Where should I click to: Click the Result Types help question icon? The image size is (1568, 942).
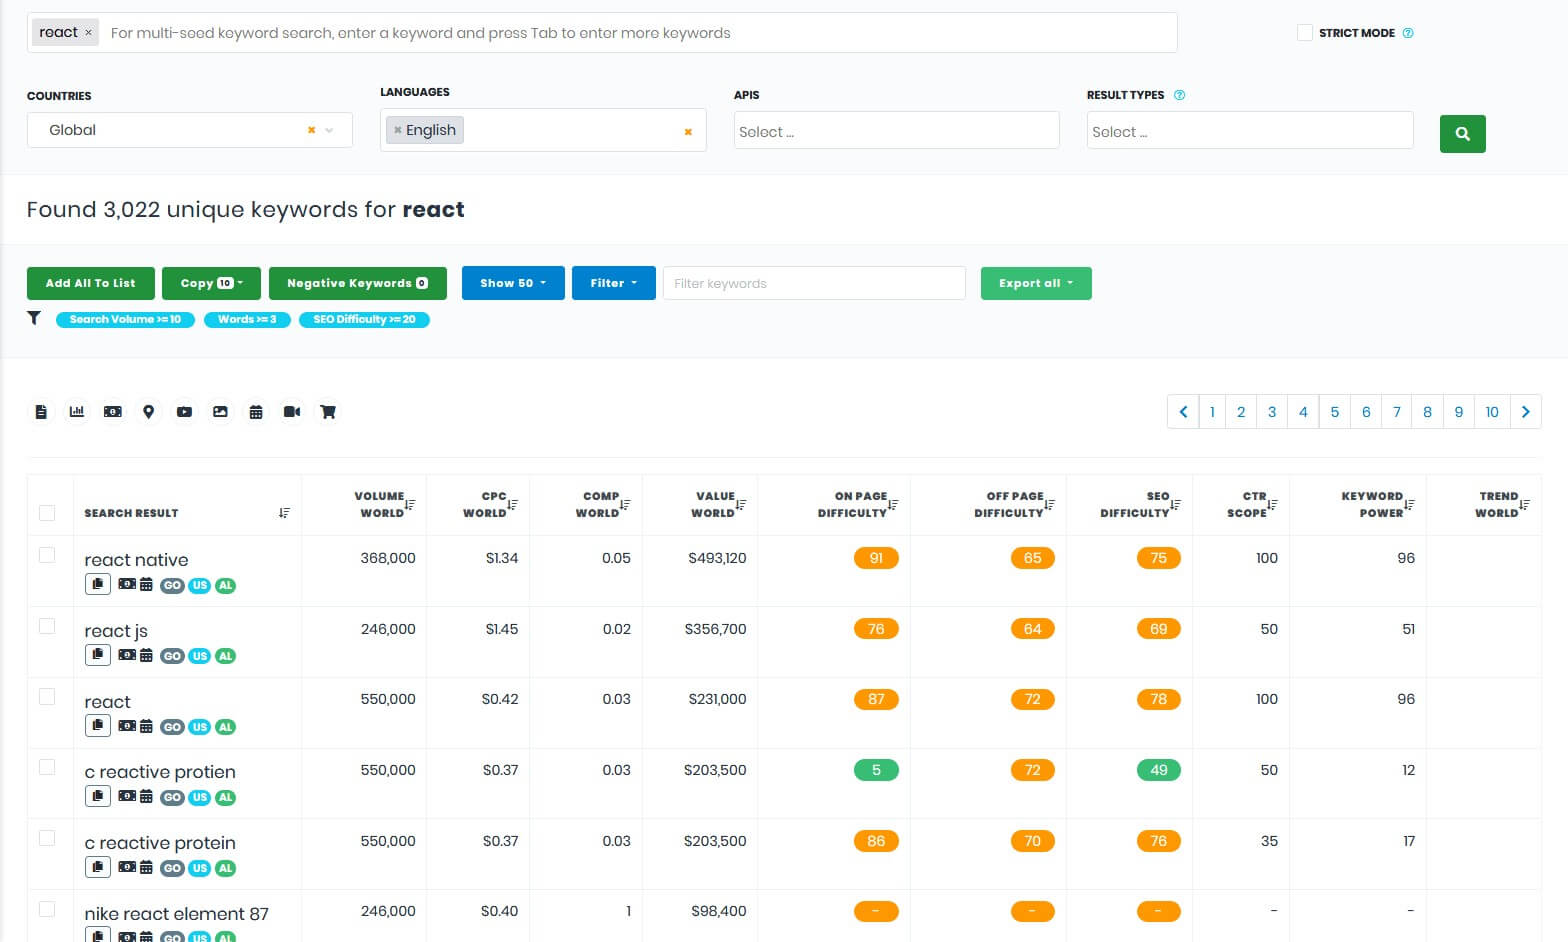point(1179,95)
